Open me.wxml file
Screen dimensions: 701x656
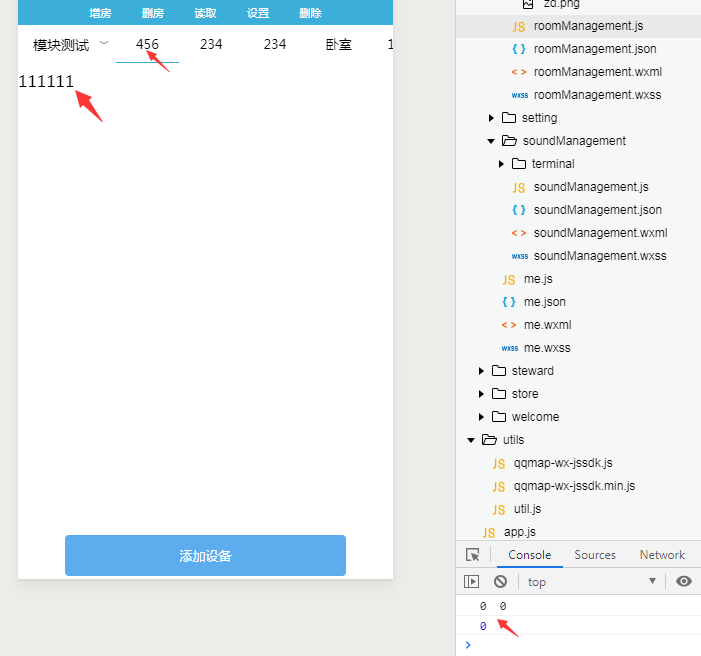(x=547, y=325)
